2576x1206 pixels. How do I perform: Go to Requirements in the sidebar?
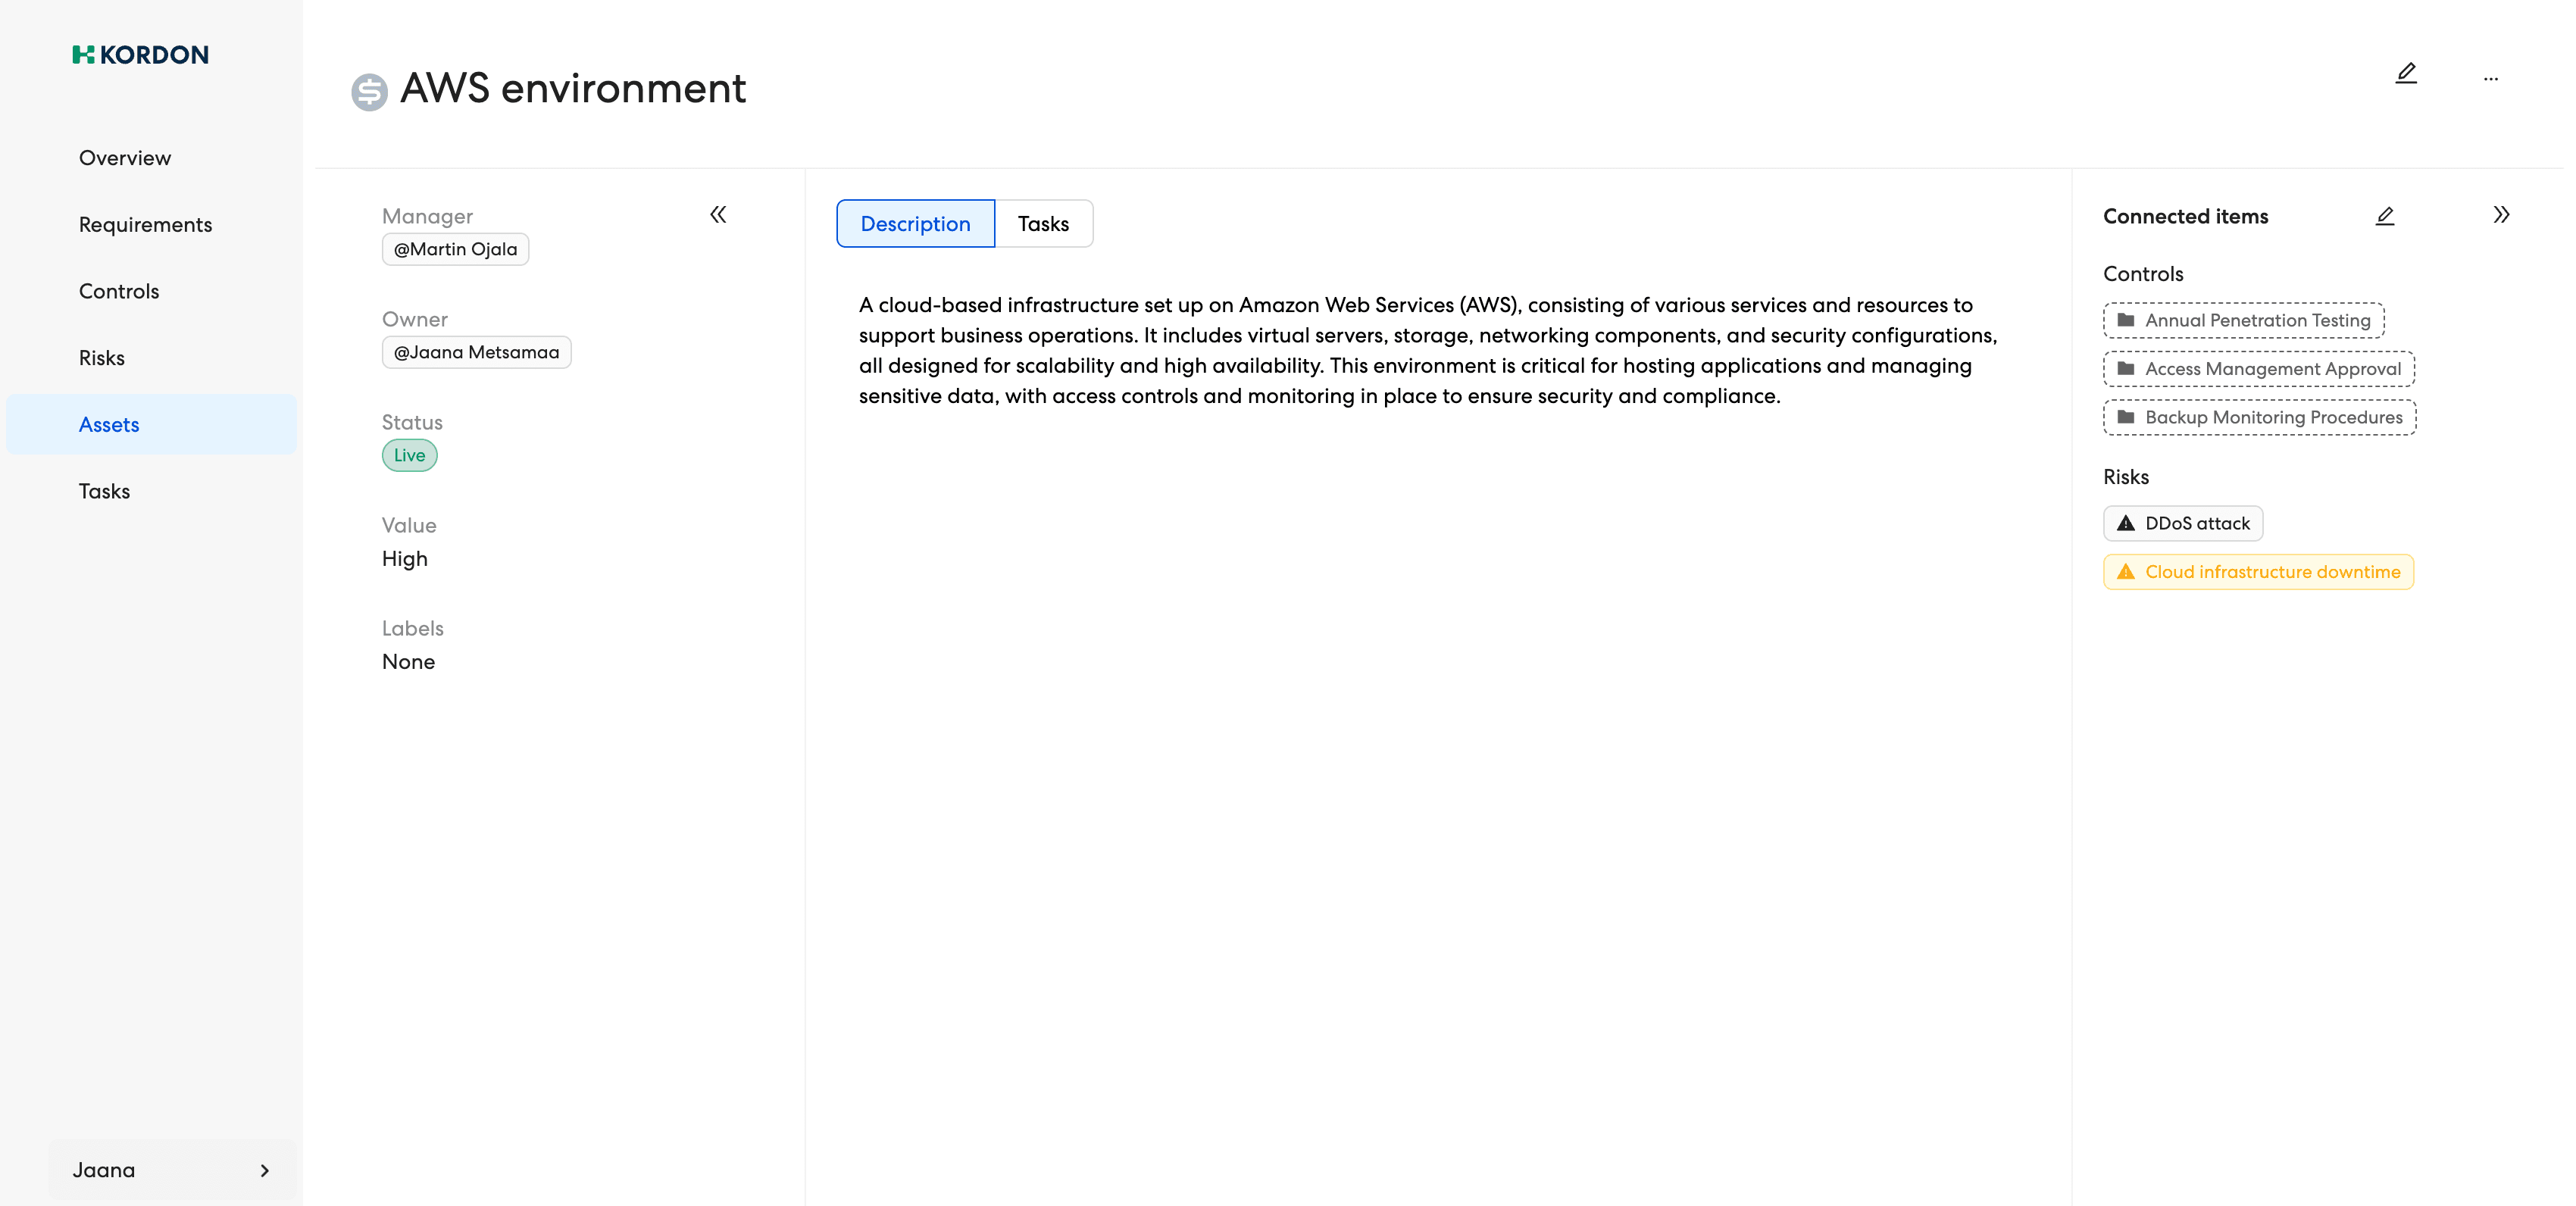pos(145,225)
